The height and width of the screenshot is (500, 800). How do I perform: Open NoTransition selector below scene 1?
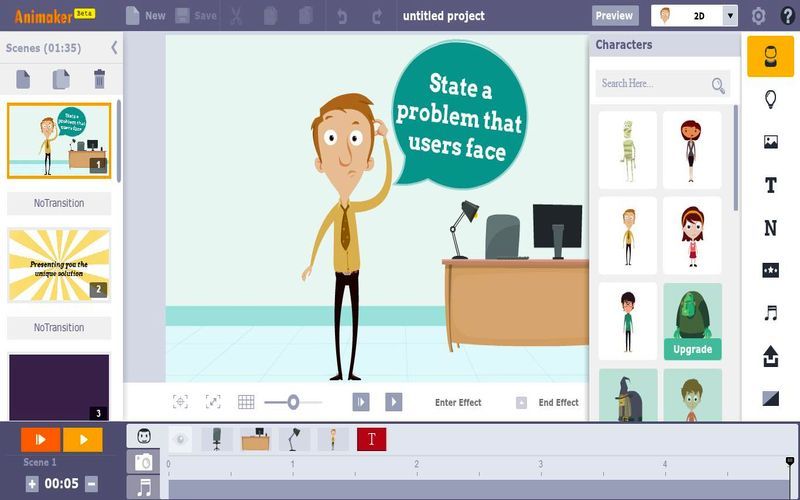(59, 203)
